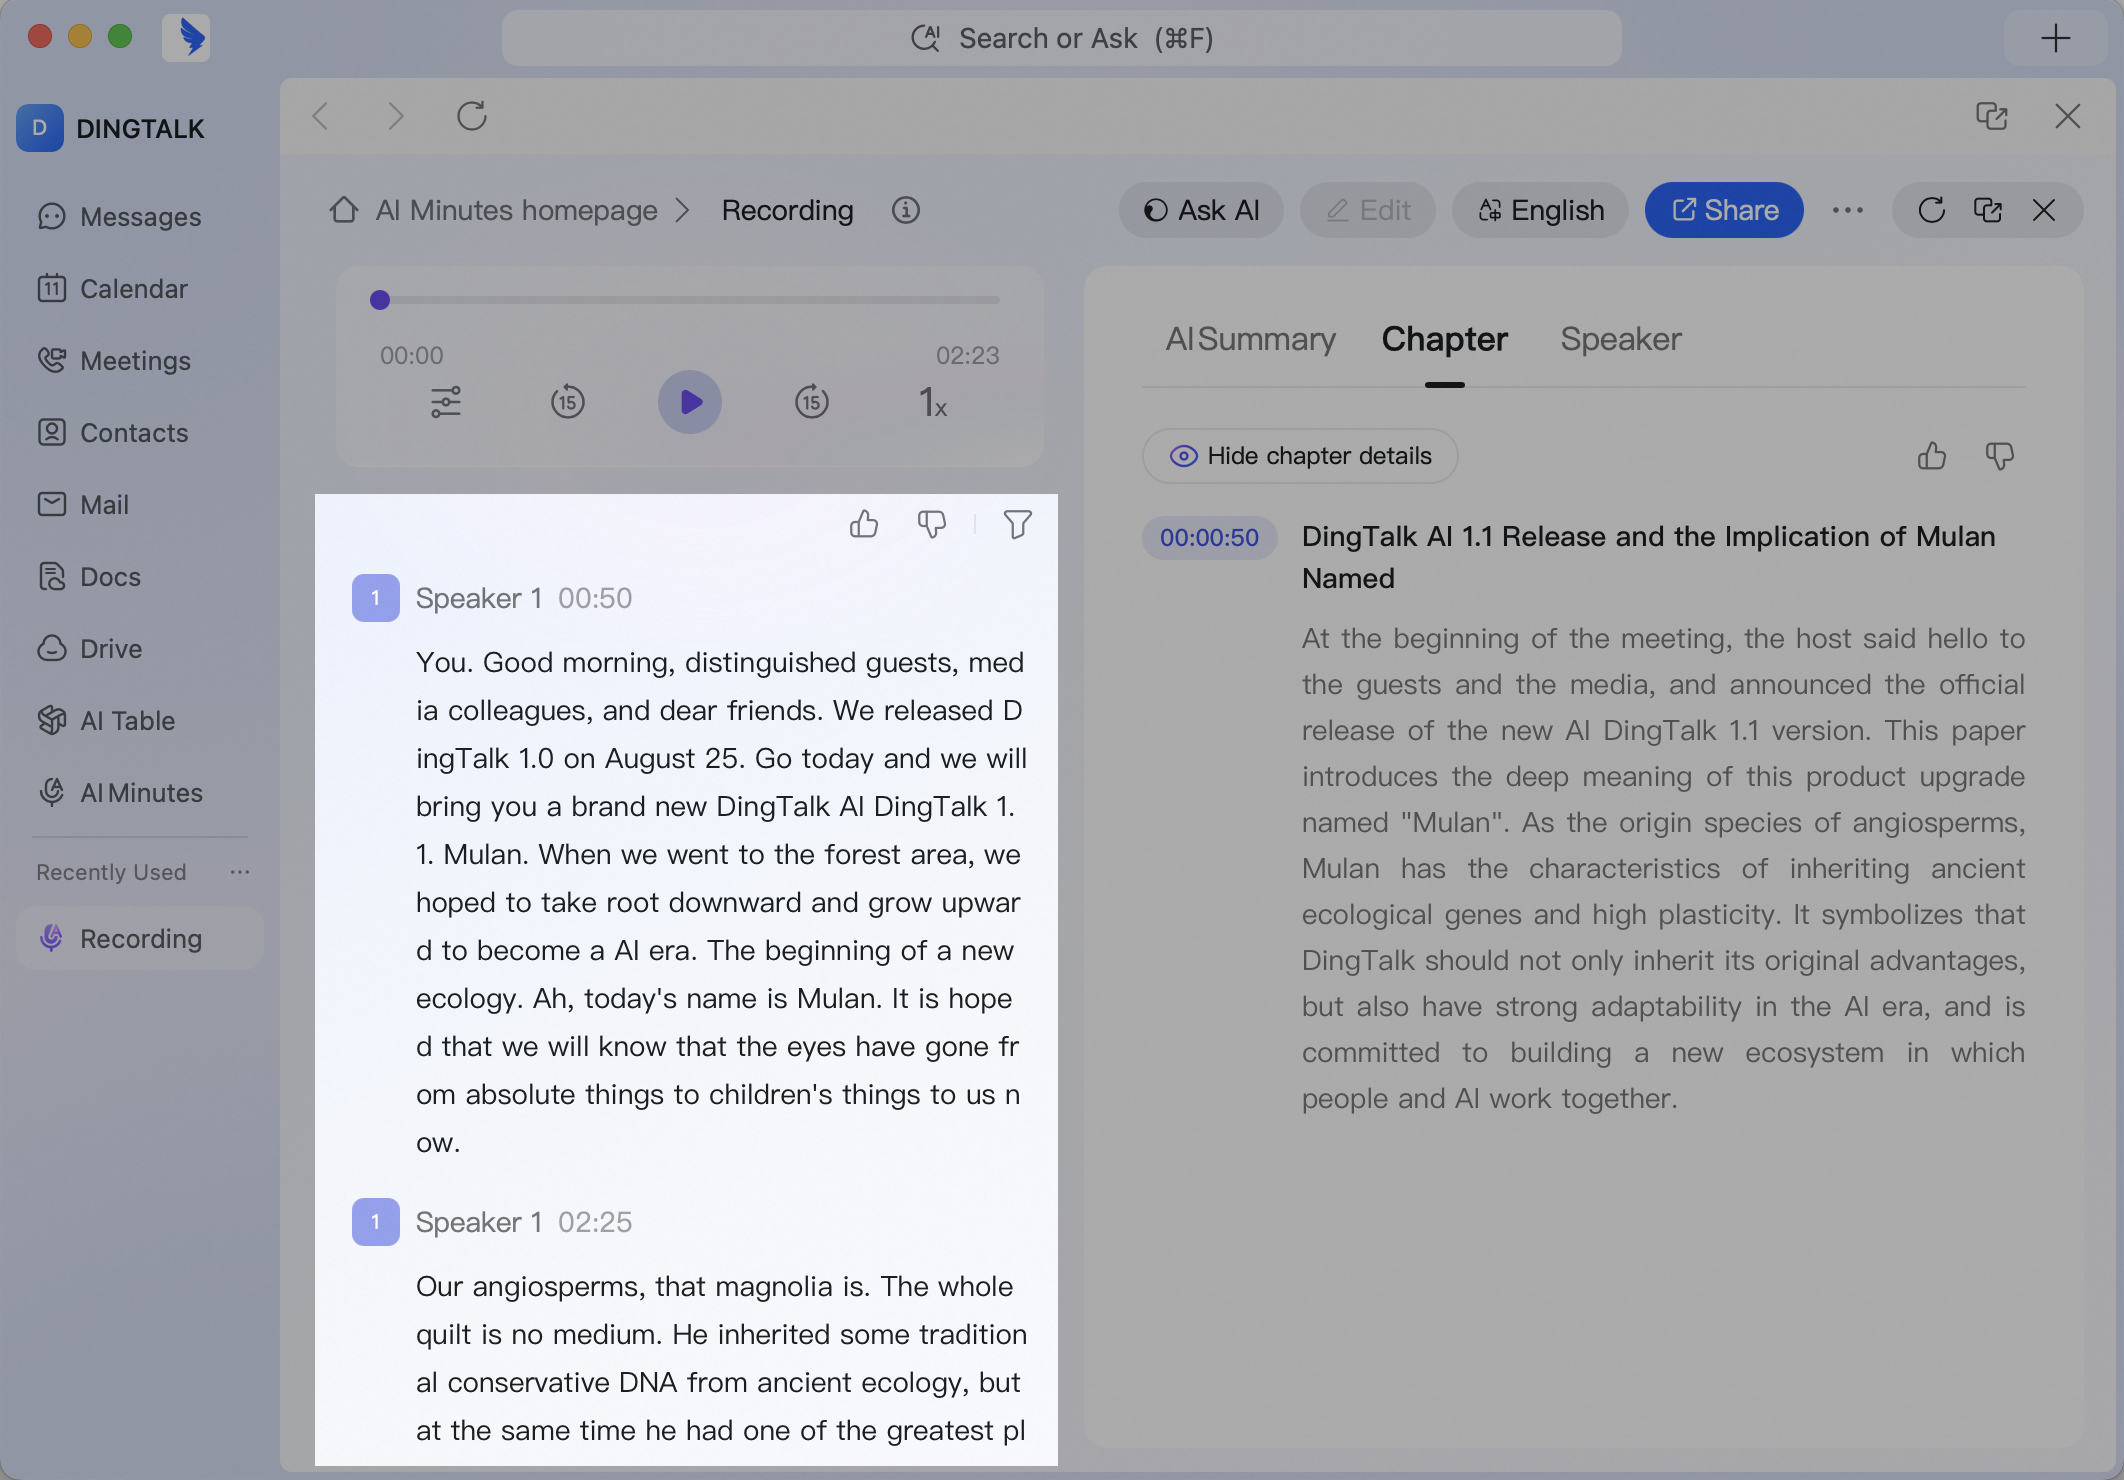2124x1480 pixels.
Task: Open the English language selector
Action: pos(1540,210)
